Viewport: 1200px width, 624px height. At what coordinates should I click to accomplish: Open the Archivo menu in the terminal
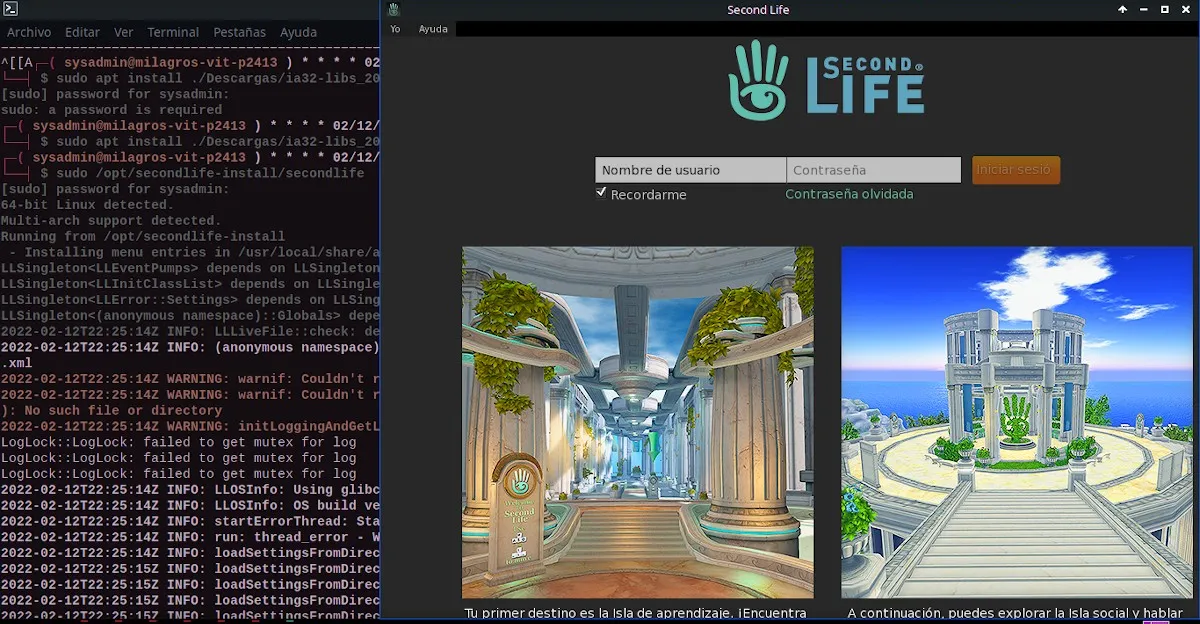[x=29, y=32]
